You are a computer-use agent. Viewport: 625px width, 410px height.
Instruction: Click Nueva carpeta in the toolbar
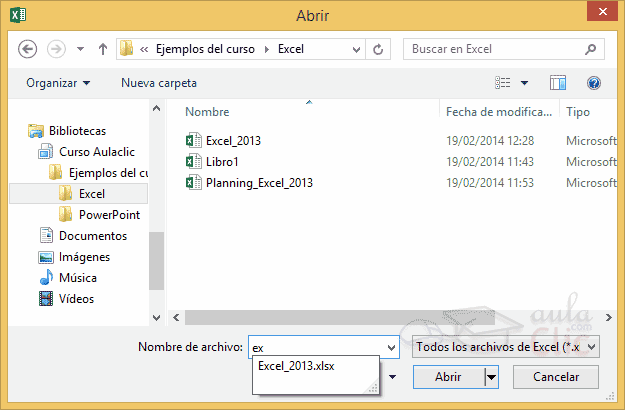(x=159, y=83)
